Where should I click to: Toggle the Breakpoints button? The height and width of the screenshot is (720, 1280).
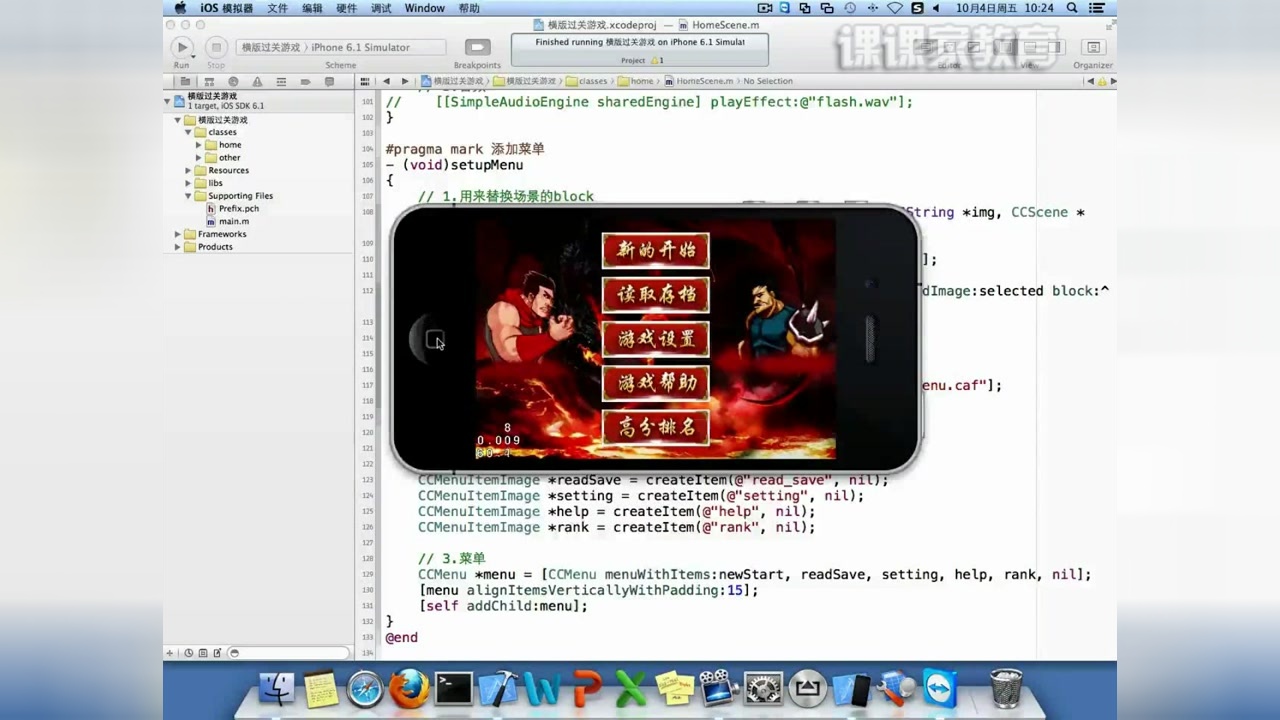pyautogui.click(x=478, y=47)
